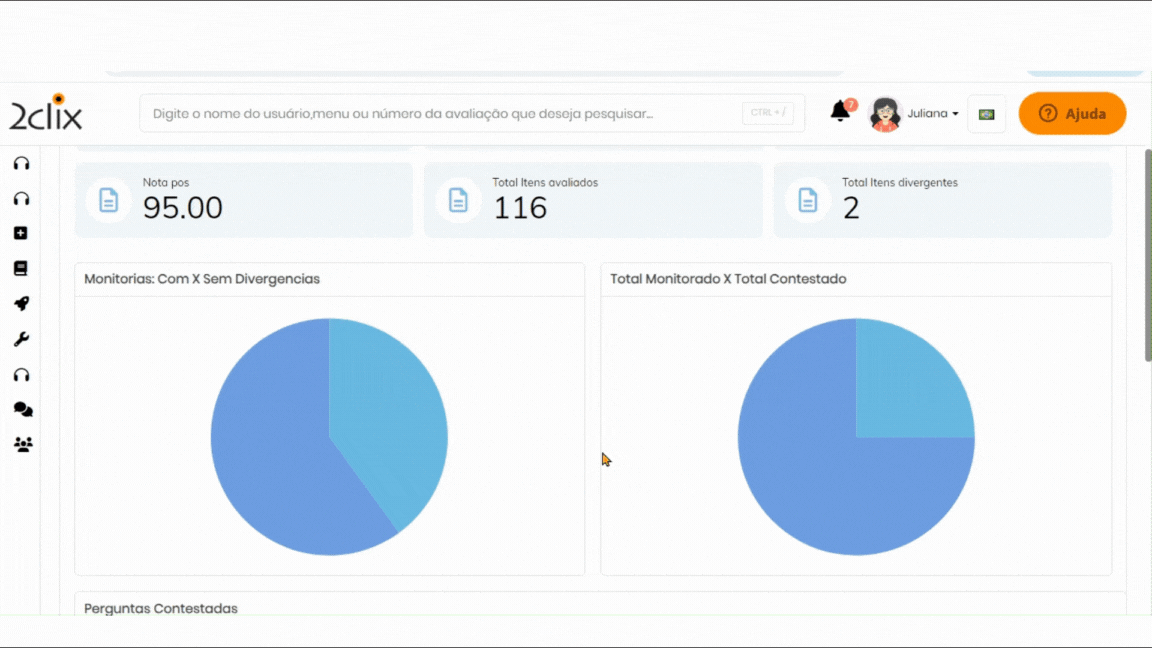Click the Nota pos 95.00 card
1152x648 pixels.
(243, 200)
